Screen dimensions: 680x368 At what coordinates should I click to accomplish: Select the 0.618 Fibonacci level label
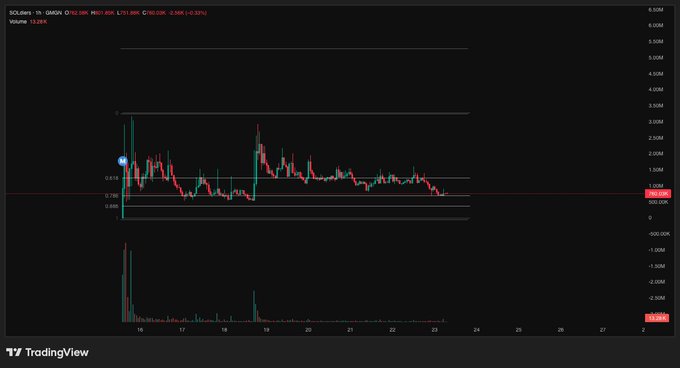(x=111, y=178)
